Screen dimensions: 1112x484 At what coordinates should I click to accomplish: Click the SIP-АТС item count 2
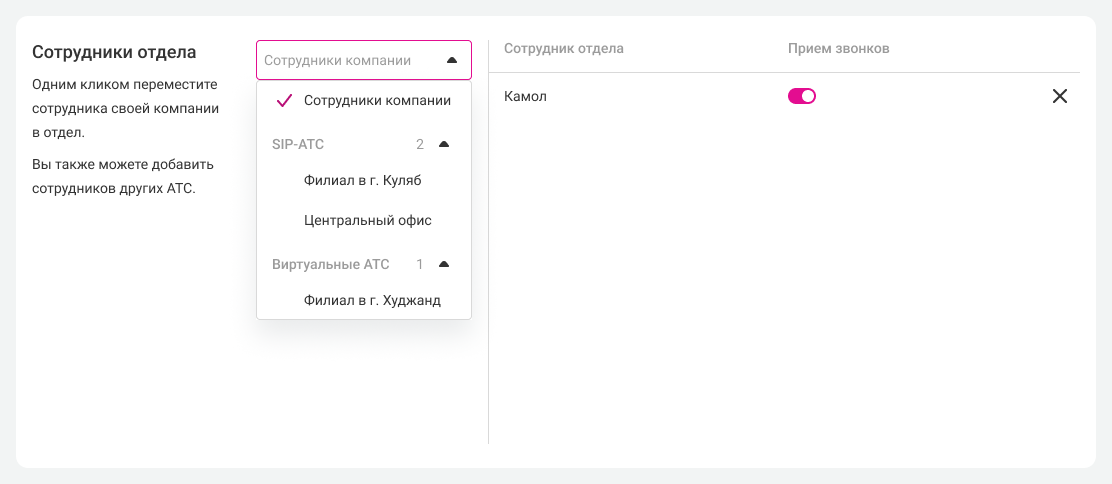pyautogui.click(x=420, y=144)
